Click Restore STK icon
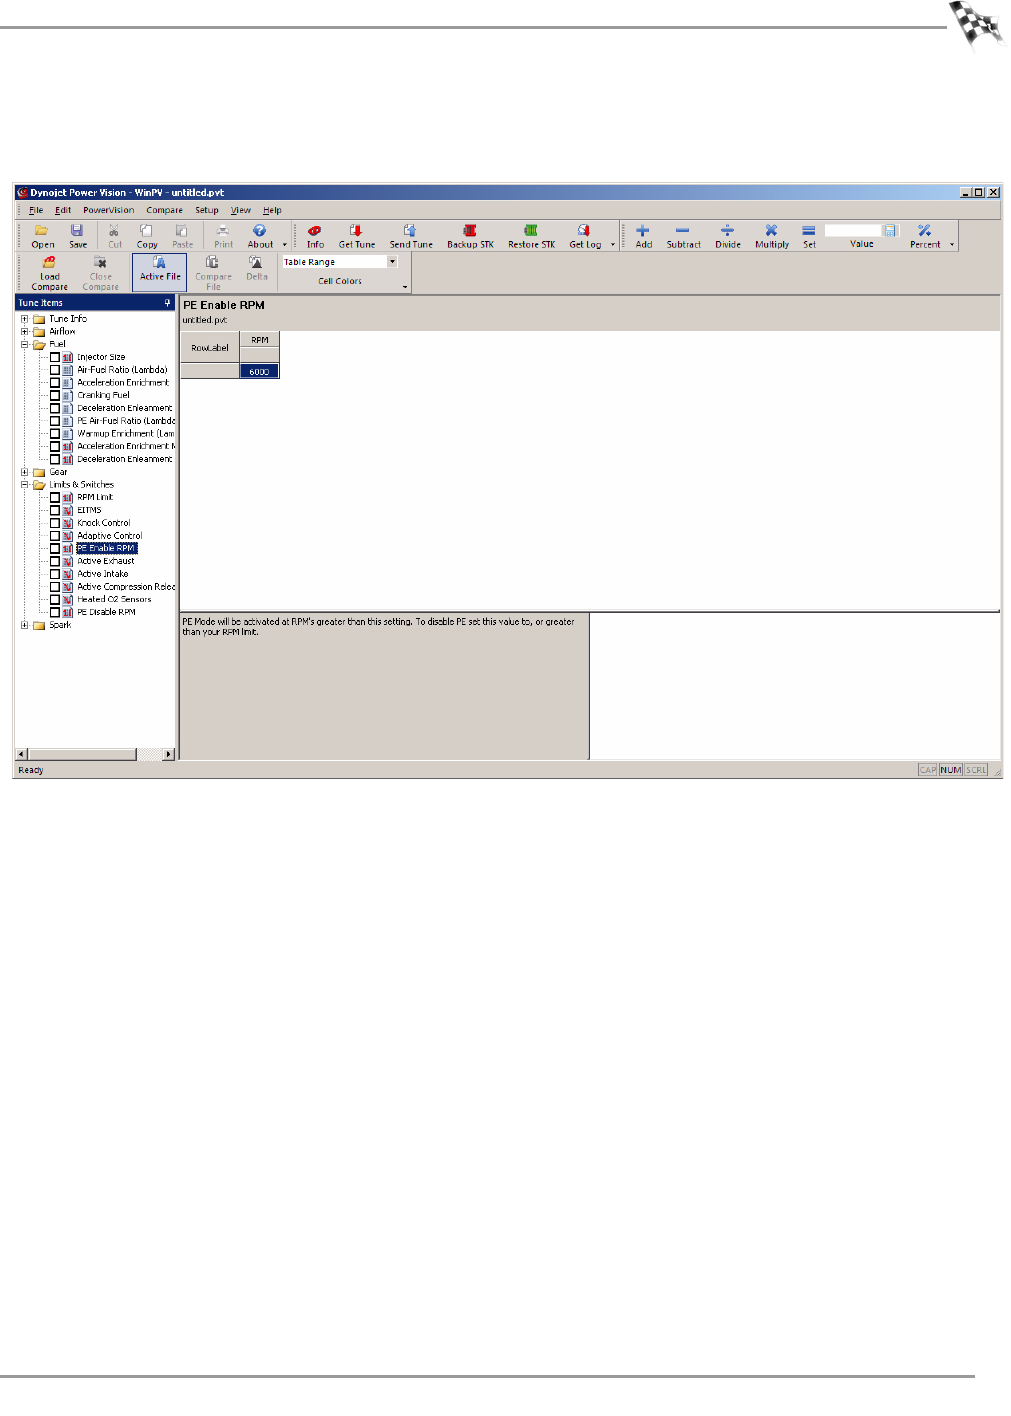Image resolution: width=1011 pixels, height=1416 pixels. click(x=531, y=236)
